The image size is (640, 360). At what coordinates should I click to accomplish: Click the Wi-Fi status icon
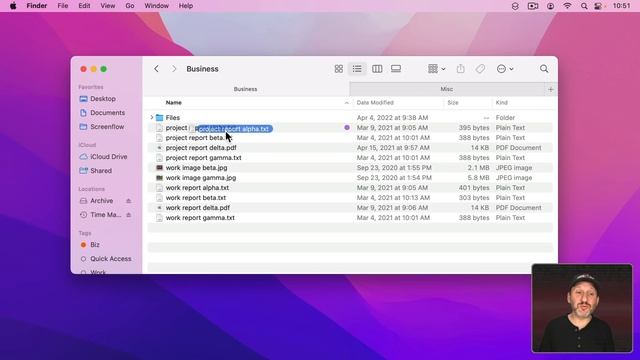click(x=567, y=6)
